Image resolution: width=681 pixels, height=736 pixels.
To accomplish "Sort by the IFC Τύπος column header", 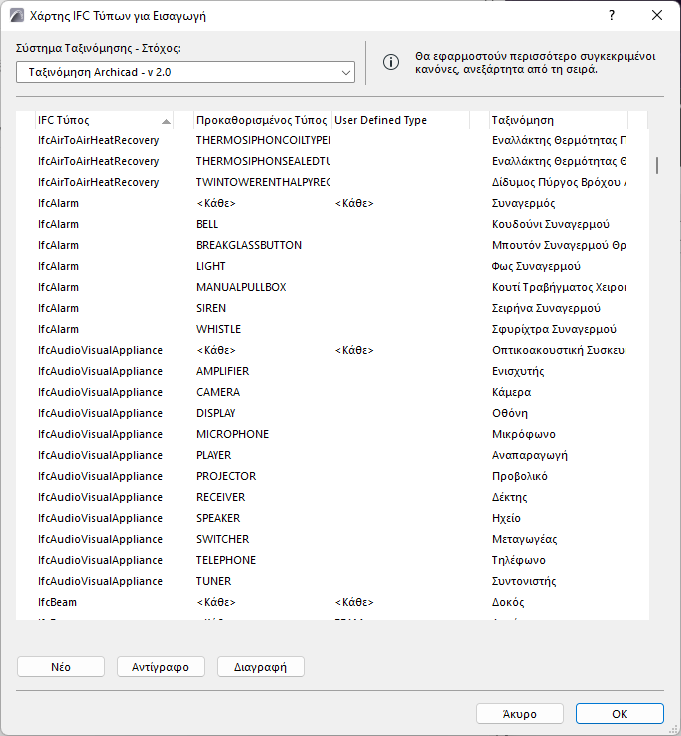I will pos(104,120).
